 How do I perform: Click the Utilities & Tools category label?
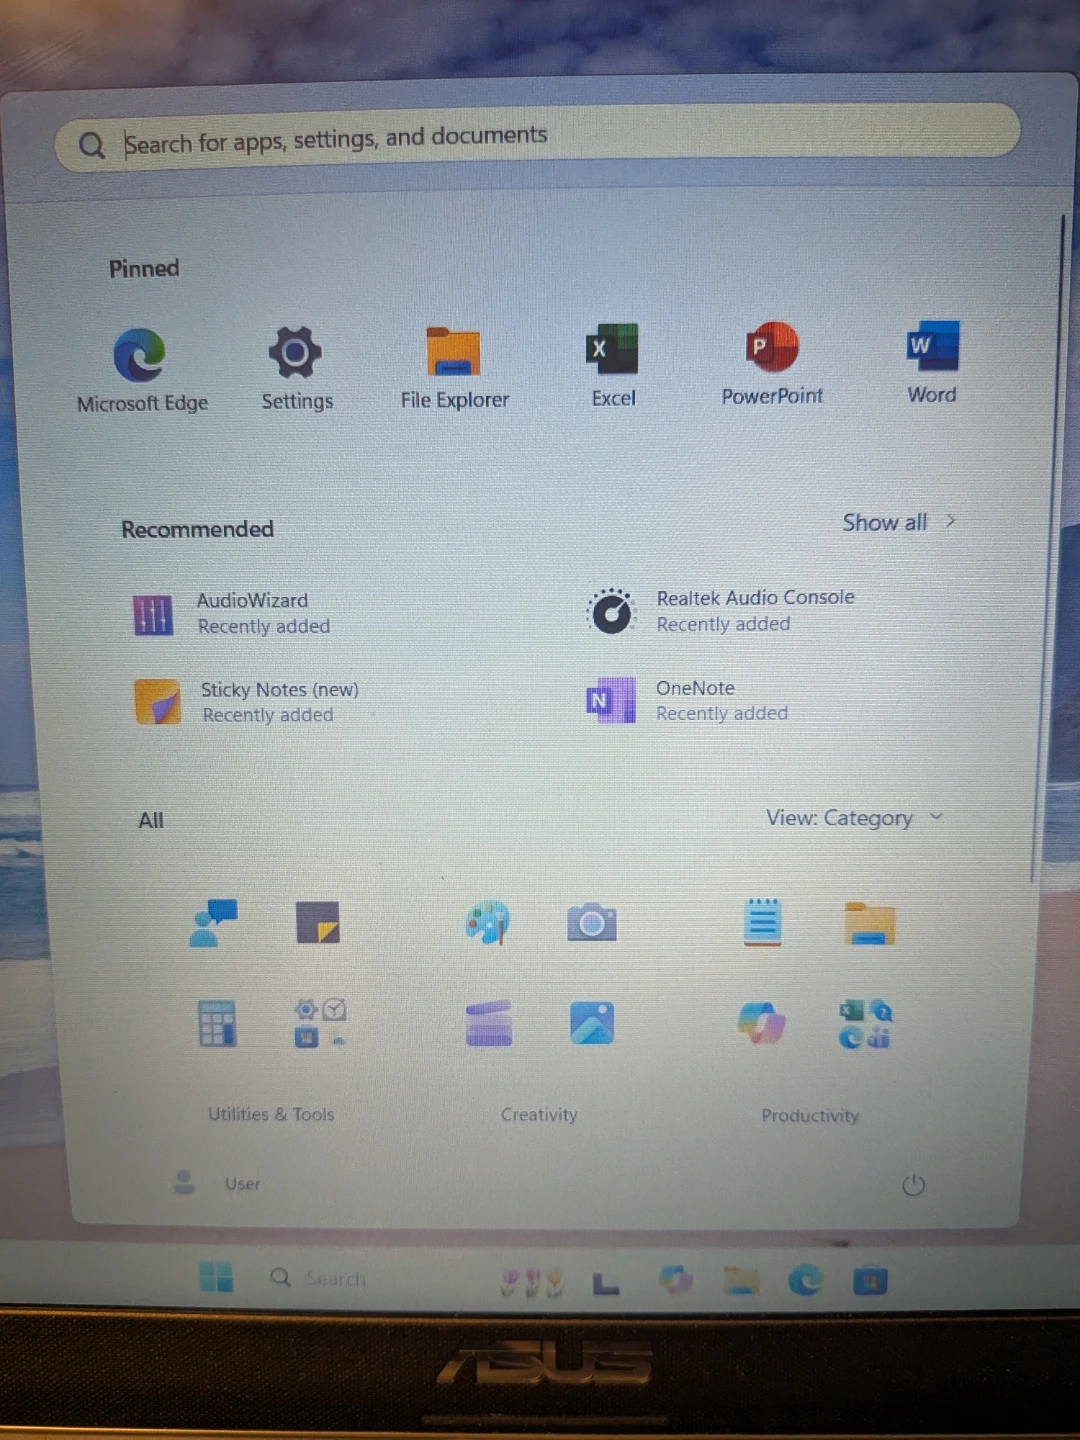click(271, 1114)
